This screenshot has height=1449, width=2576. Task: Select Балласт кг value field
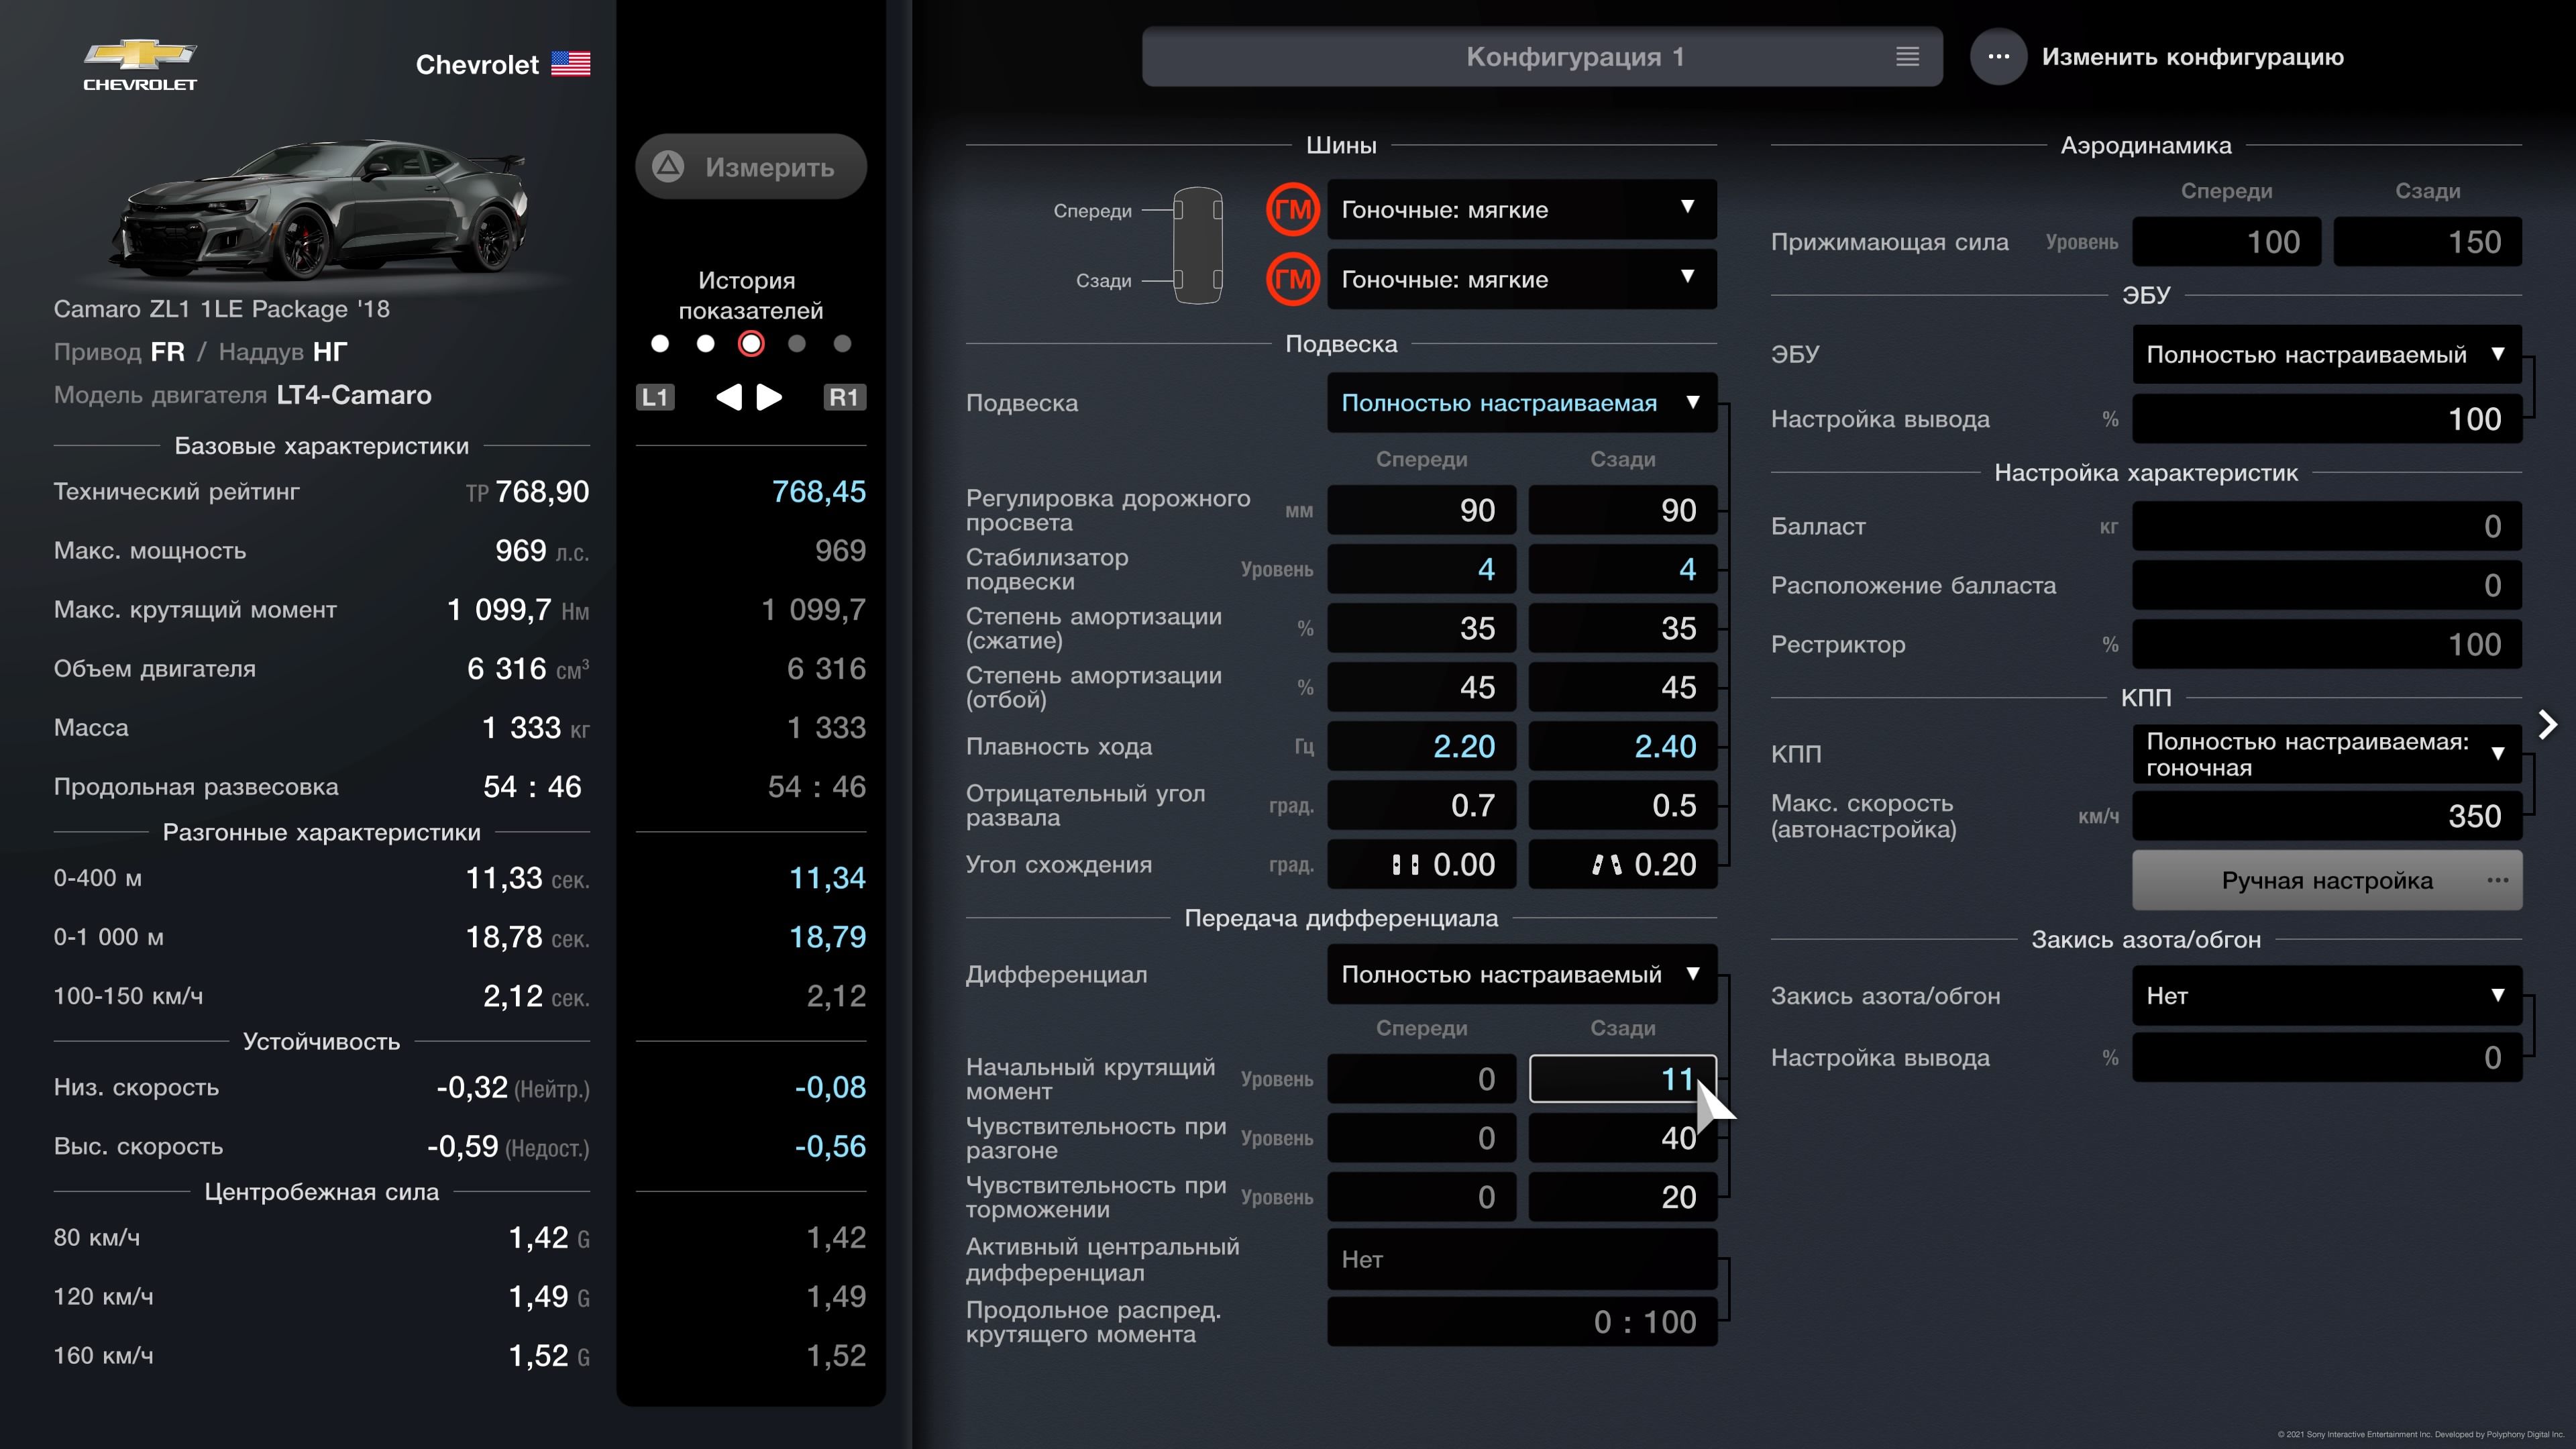point(2326,526)
